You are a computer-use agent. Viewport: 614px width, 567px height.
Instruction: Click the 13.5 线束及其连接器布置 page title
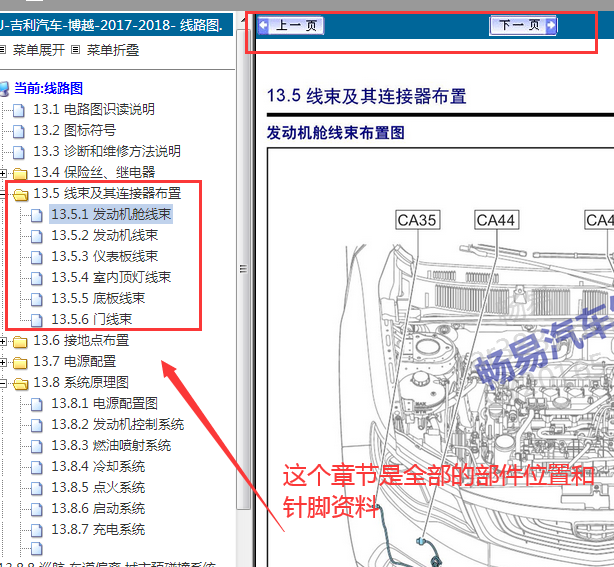(367, 96)
